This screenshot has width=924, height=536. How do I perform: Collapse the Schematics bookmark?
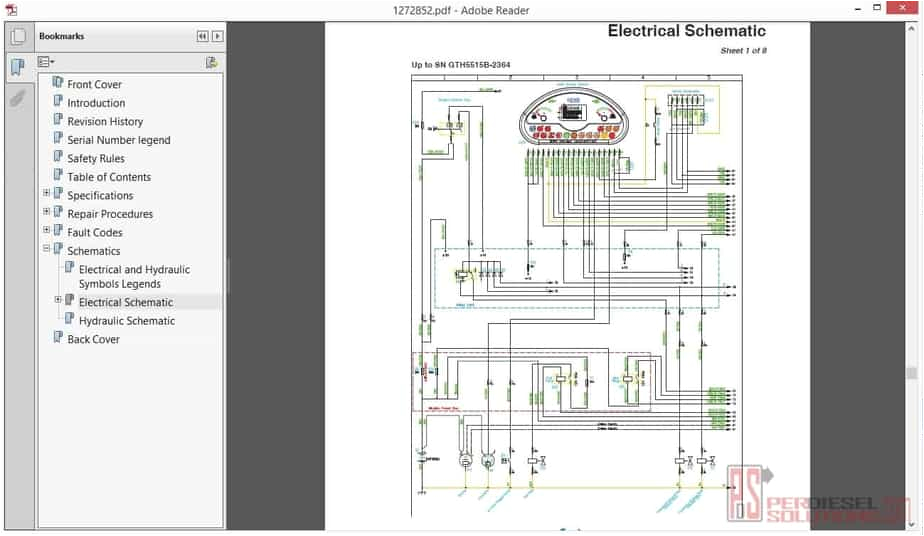(46, 250)
